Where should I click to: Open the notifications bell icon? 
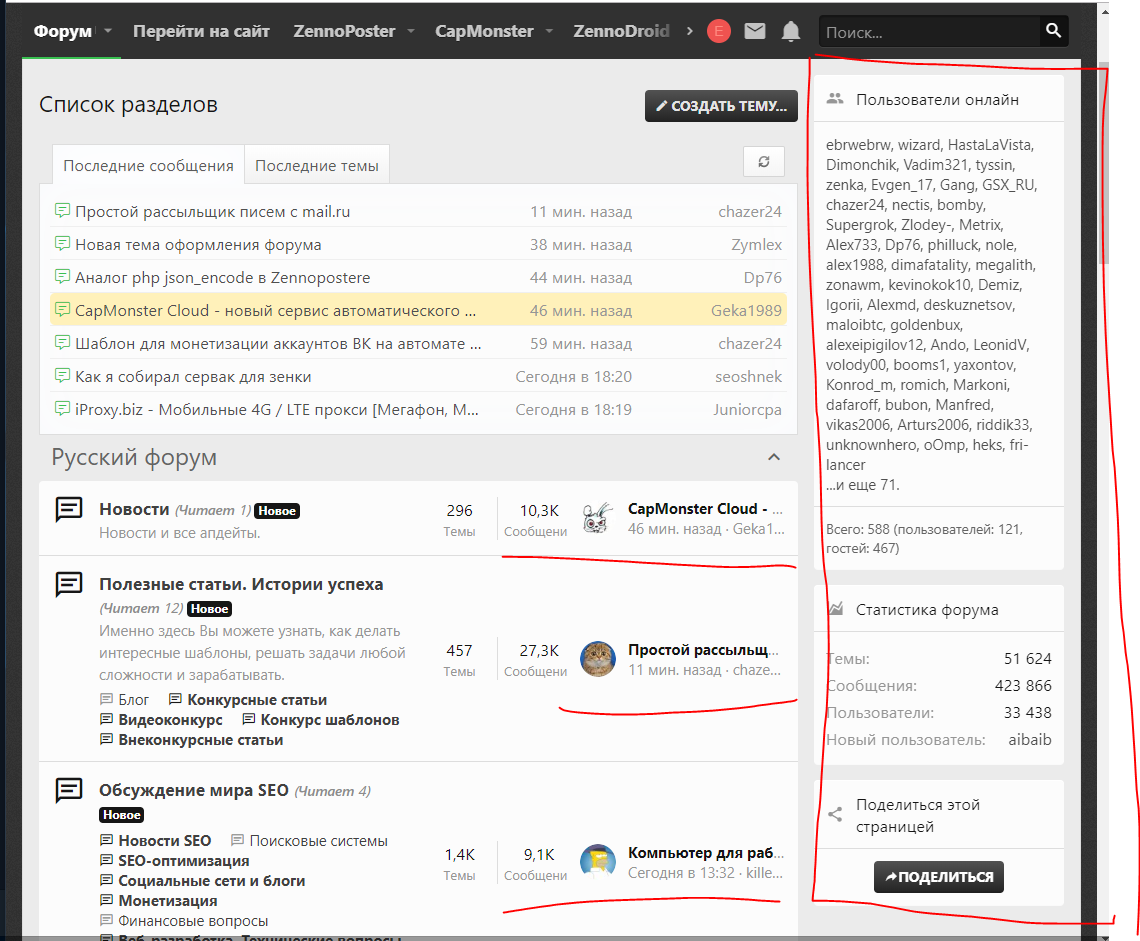coord(791,31)
